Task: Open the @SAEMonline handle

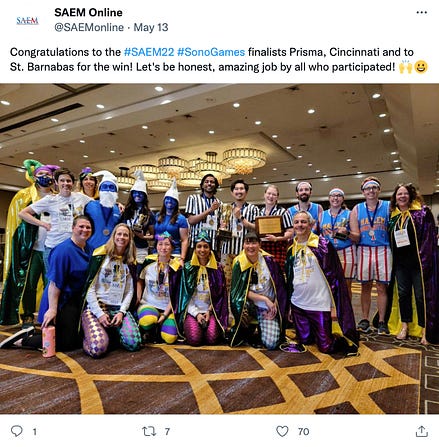Action: (89, 27)
